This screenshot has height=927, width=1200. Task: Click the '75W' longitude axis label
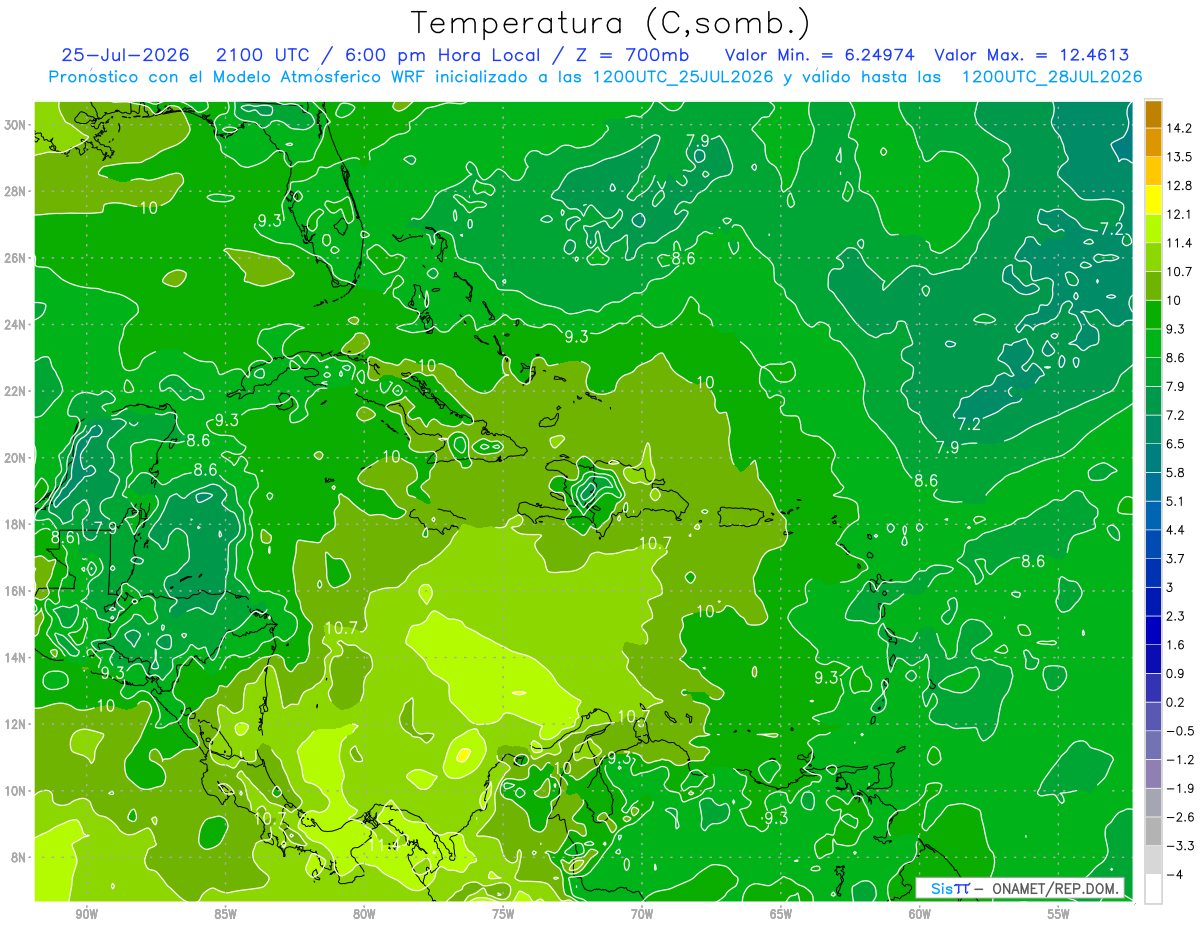click(x=503, y=914)
